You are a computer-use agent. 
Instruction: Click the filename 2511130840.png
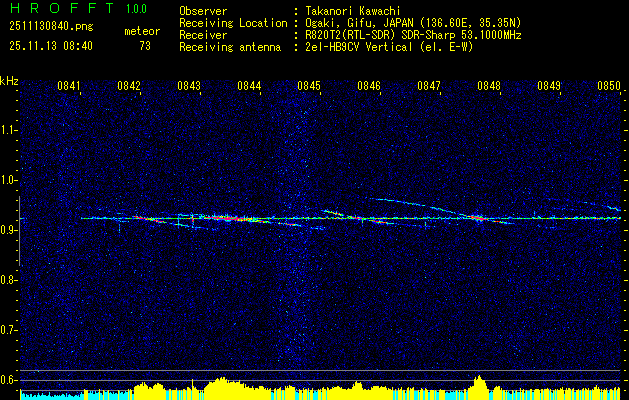[x=51, y=27]
